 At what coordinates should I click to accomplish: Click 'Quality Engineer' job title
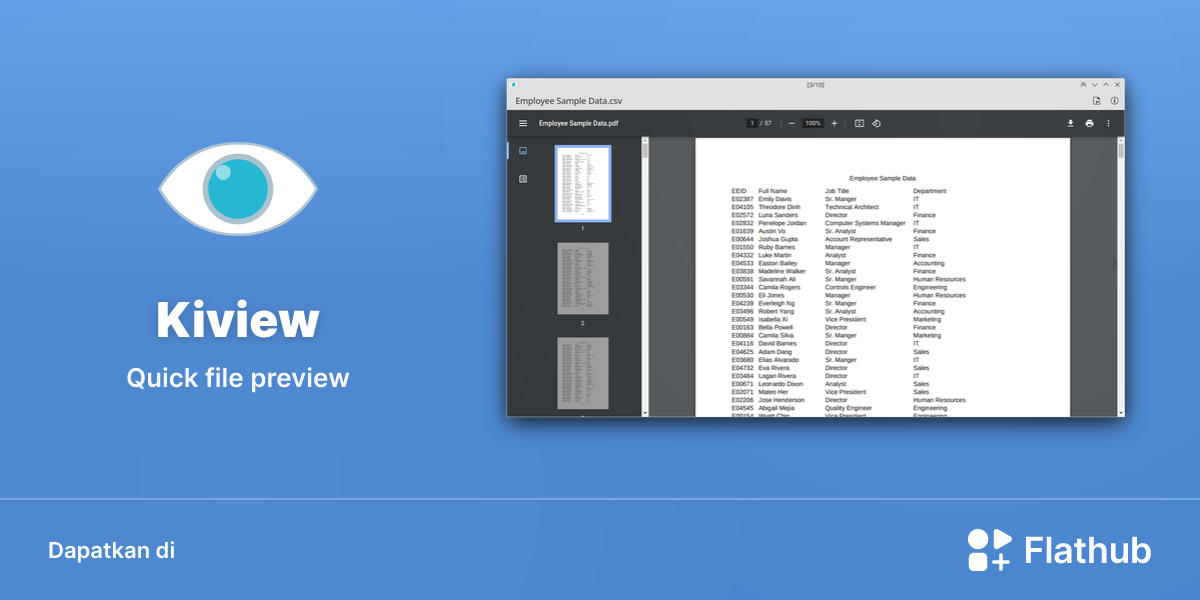tap(848, 408)
